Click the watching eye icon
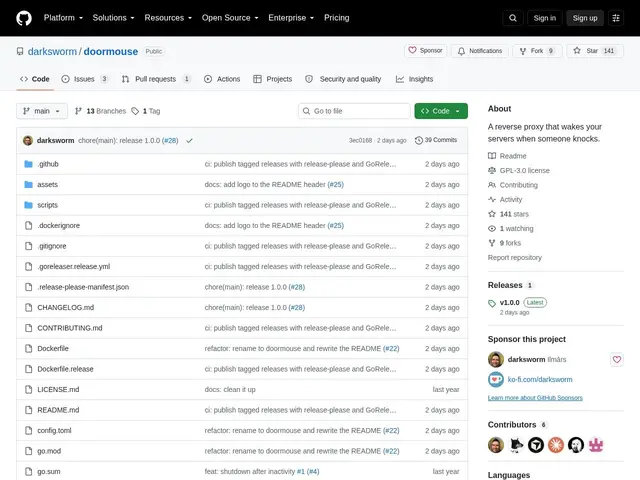This screenshot has width=640, height=480. coord(492,229)
